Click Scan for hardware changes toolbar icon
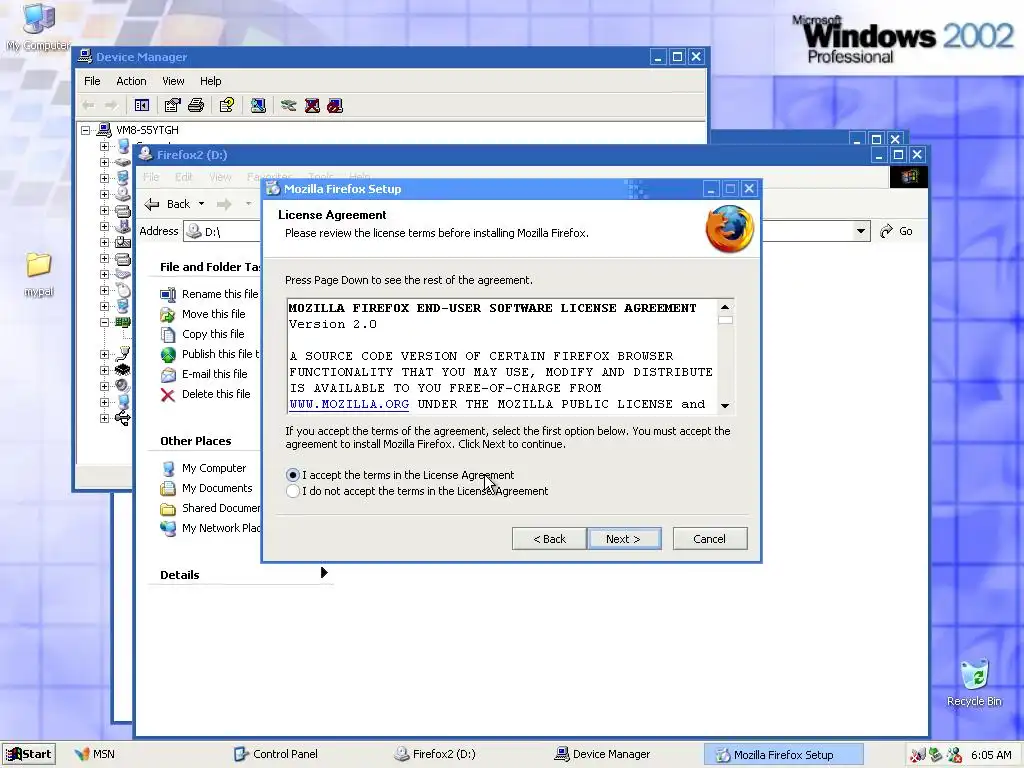1024x768 pixels. [x=258, y=105]
